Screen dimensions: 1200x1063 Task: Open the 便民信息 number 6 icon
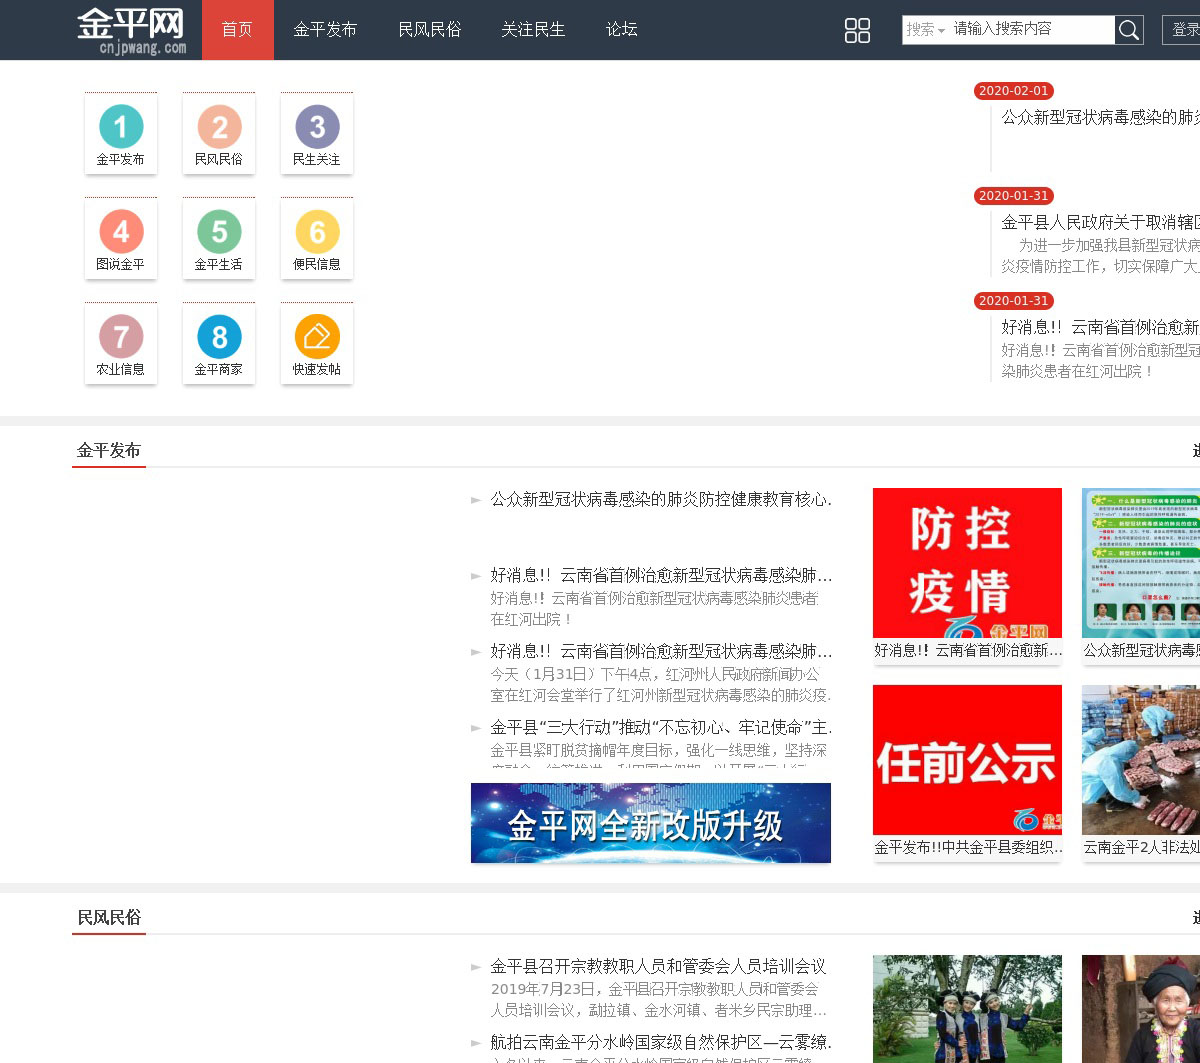pos(317,233)
